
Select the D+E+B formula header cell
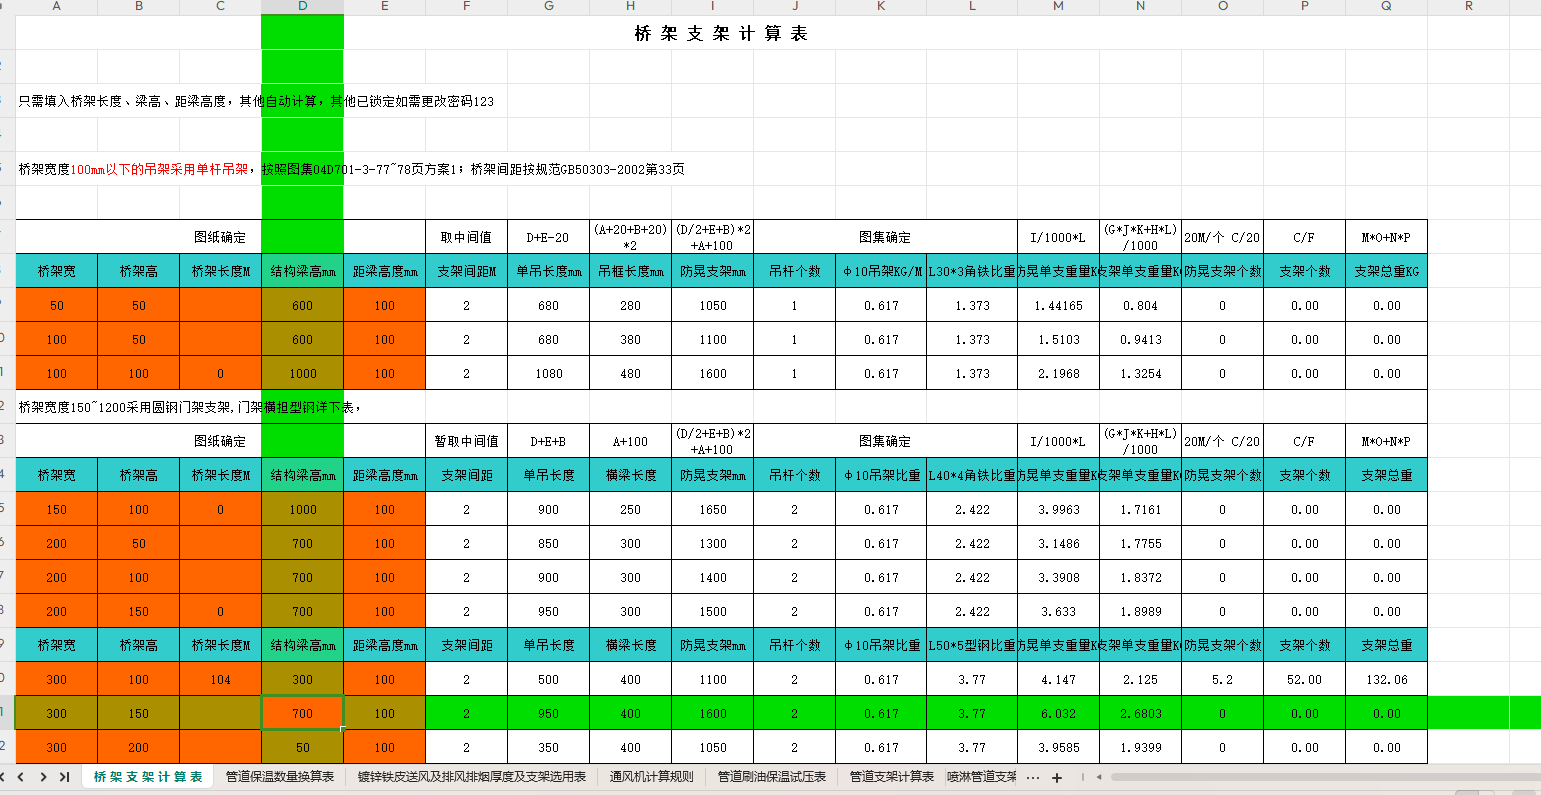[548, 441]
